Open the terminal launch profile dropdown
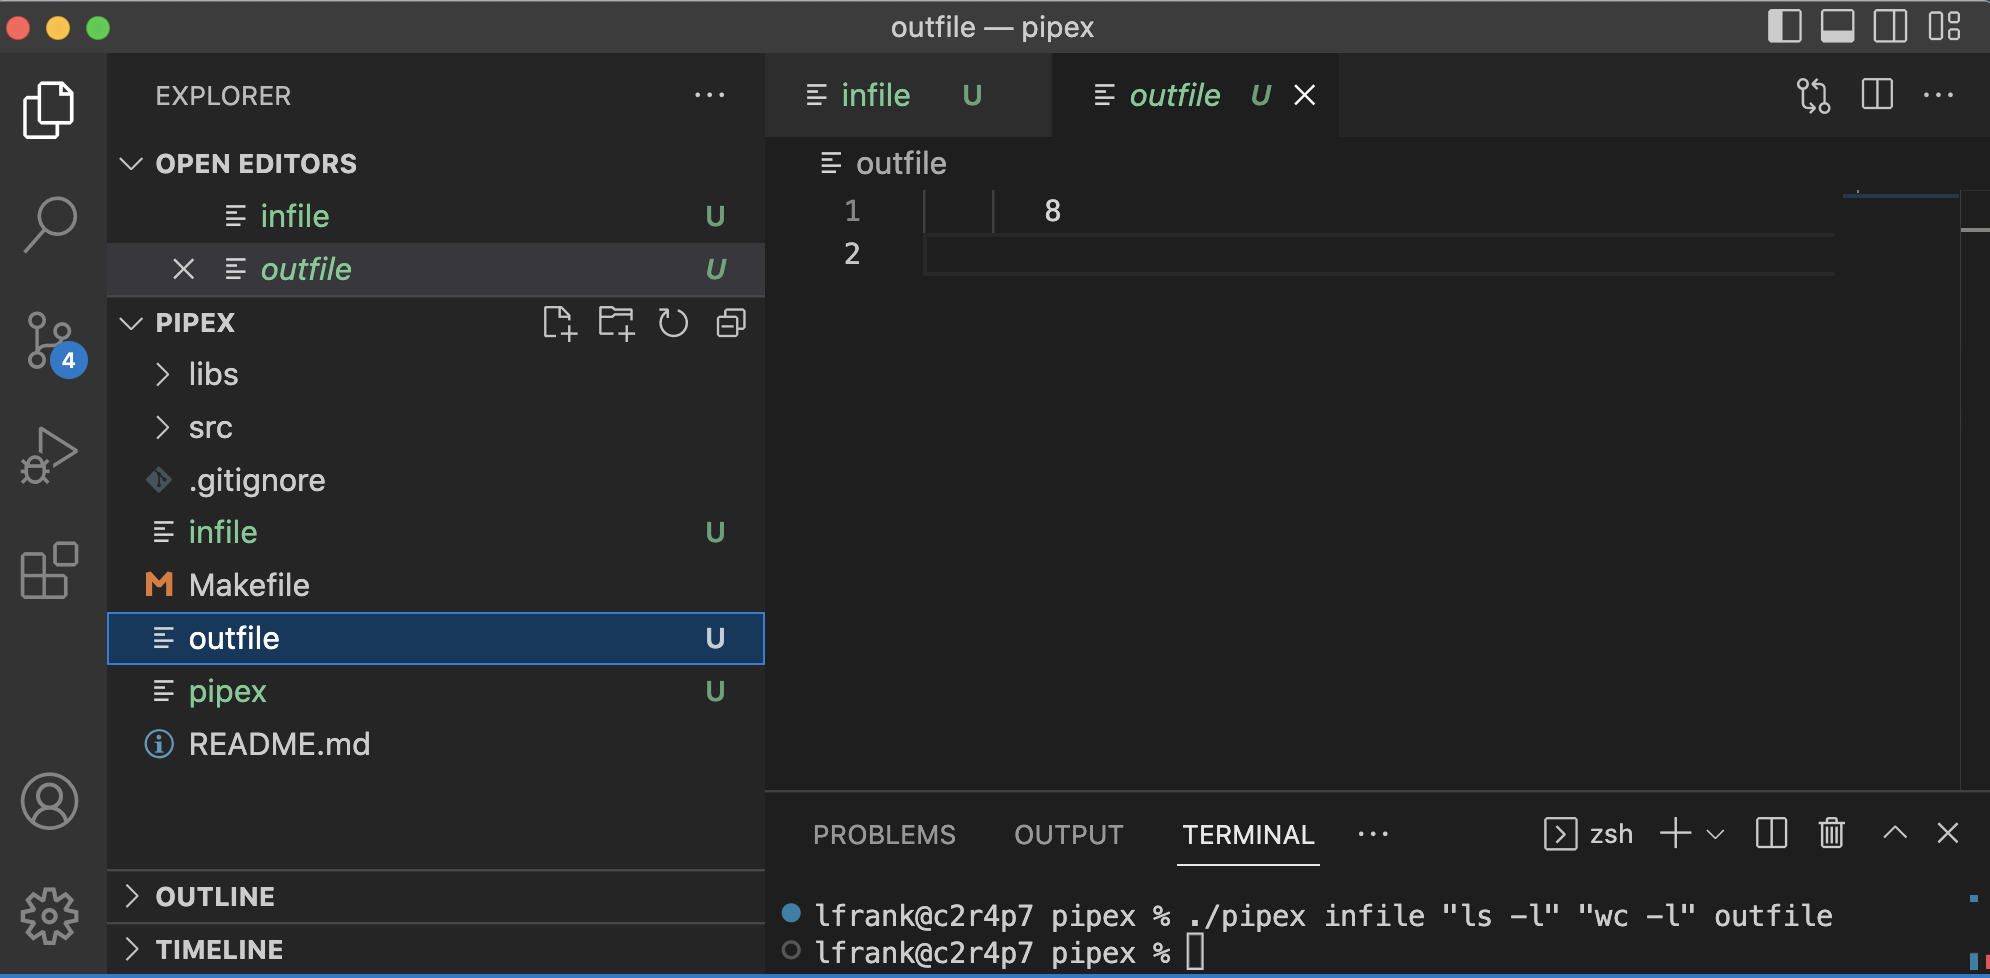This screenshot has height=978, width=1990. coord(1715,834)
